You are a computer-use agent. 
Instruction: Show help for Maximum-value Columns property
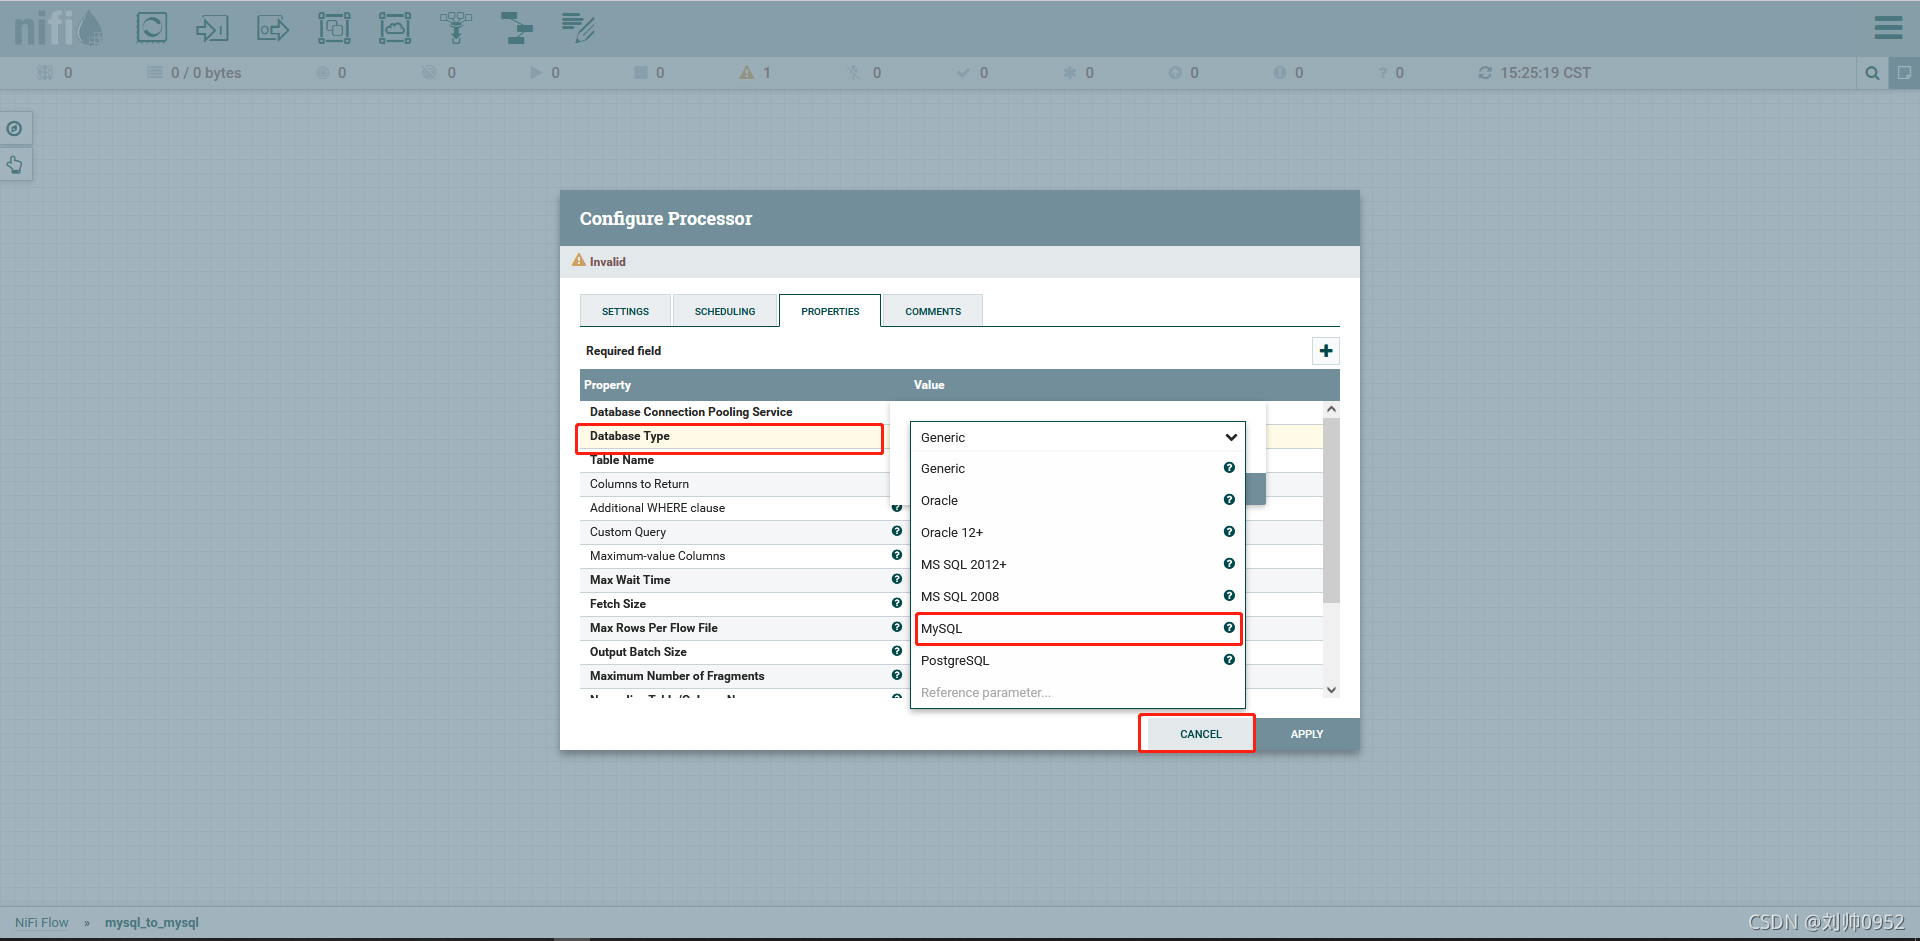(897, 555)
